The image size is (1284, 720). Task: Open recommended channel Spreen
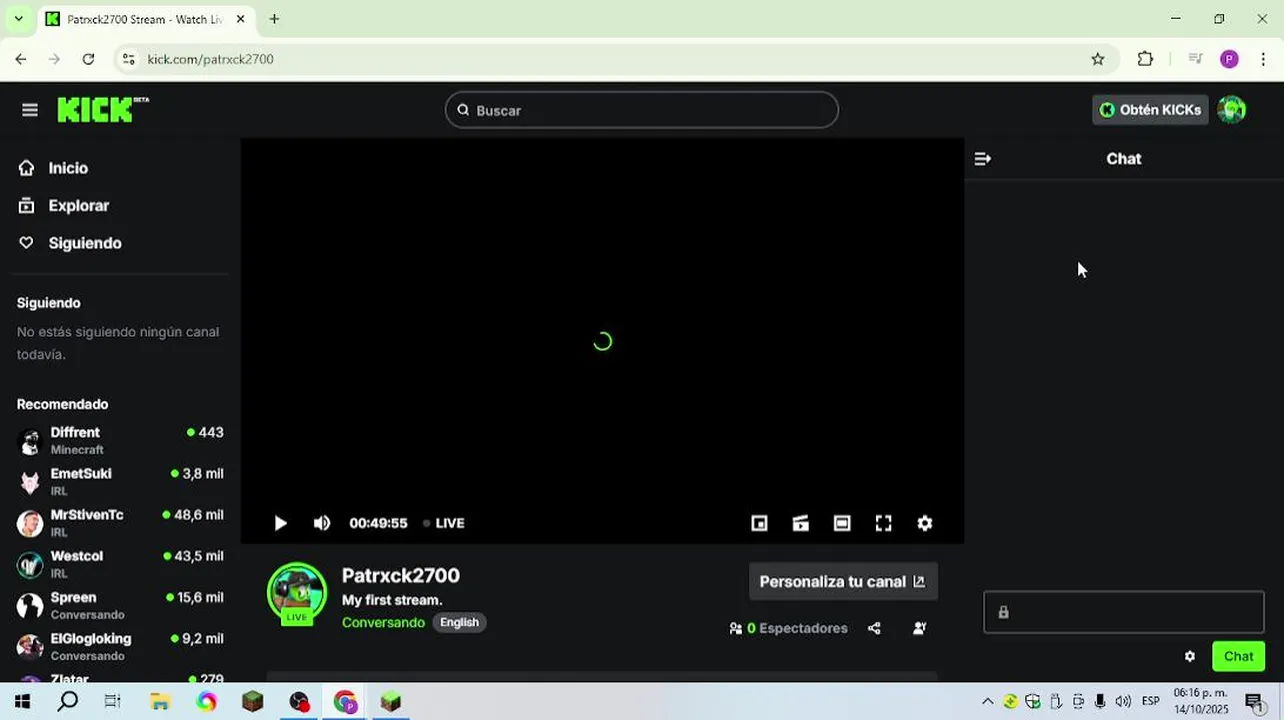point(120,605)
